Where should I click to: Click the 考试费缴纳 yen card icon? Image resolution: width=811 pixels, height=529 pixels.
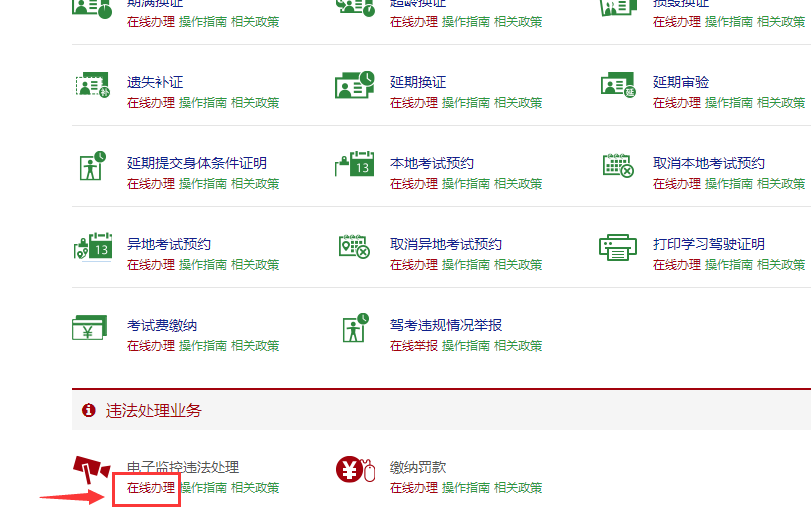pyautogui.click(x=89, y=328)
